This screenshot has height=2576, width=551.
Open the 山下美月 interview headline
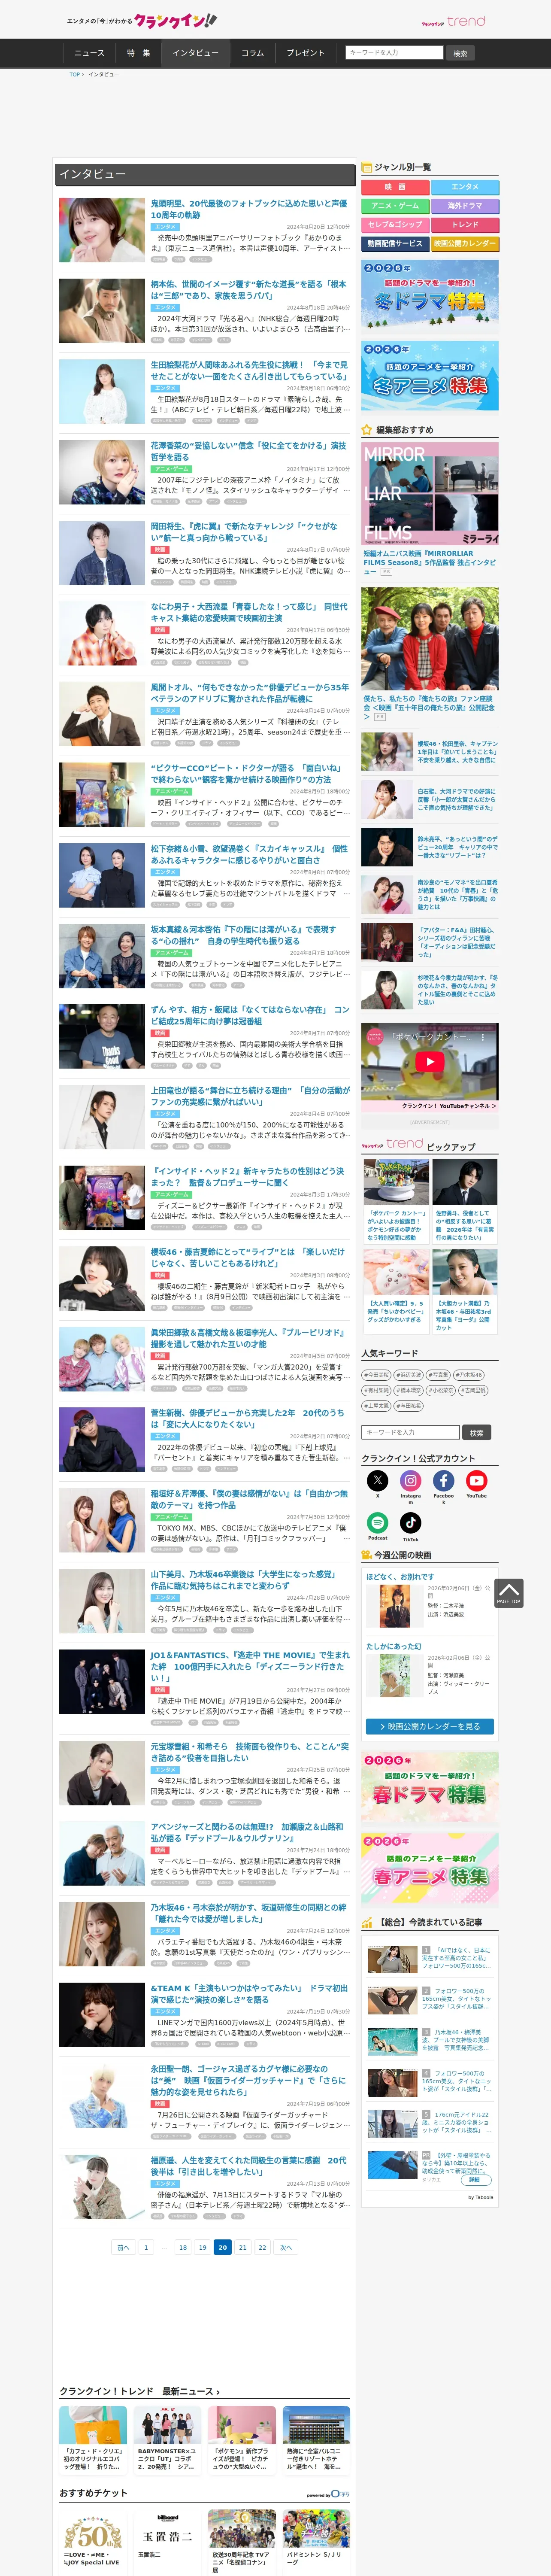(x=245, y=1580)
